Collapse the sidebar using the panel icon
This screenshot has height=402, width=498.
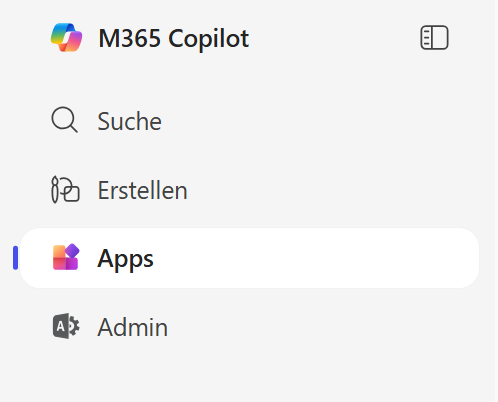click(x=434, y=38)
